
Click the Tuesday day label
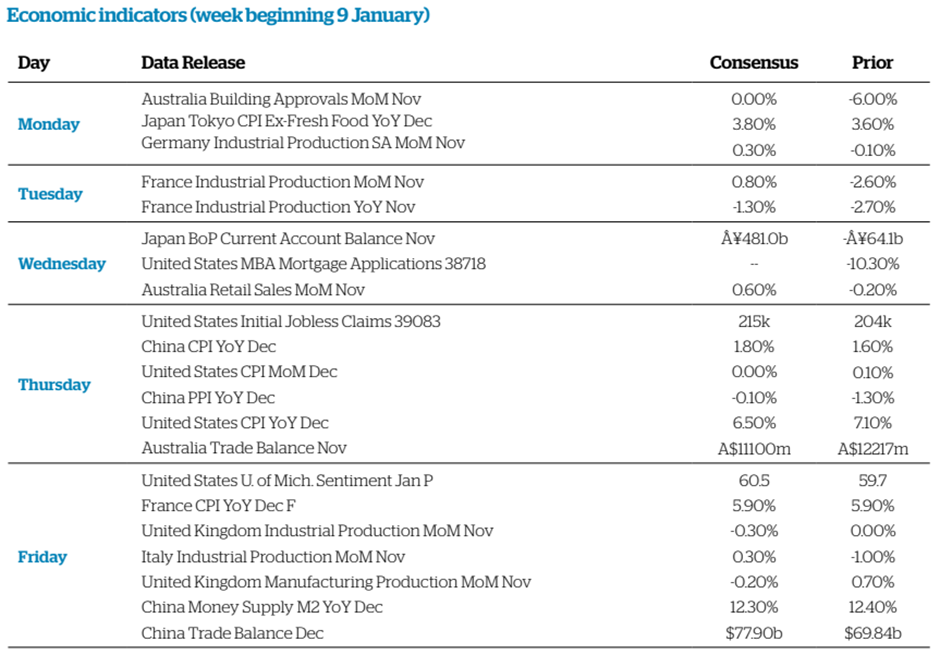[50, 194]
